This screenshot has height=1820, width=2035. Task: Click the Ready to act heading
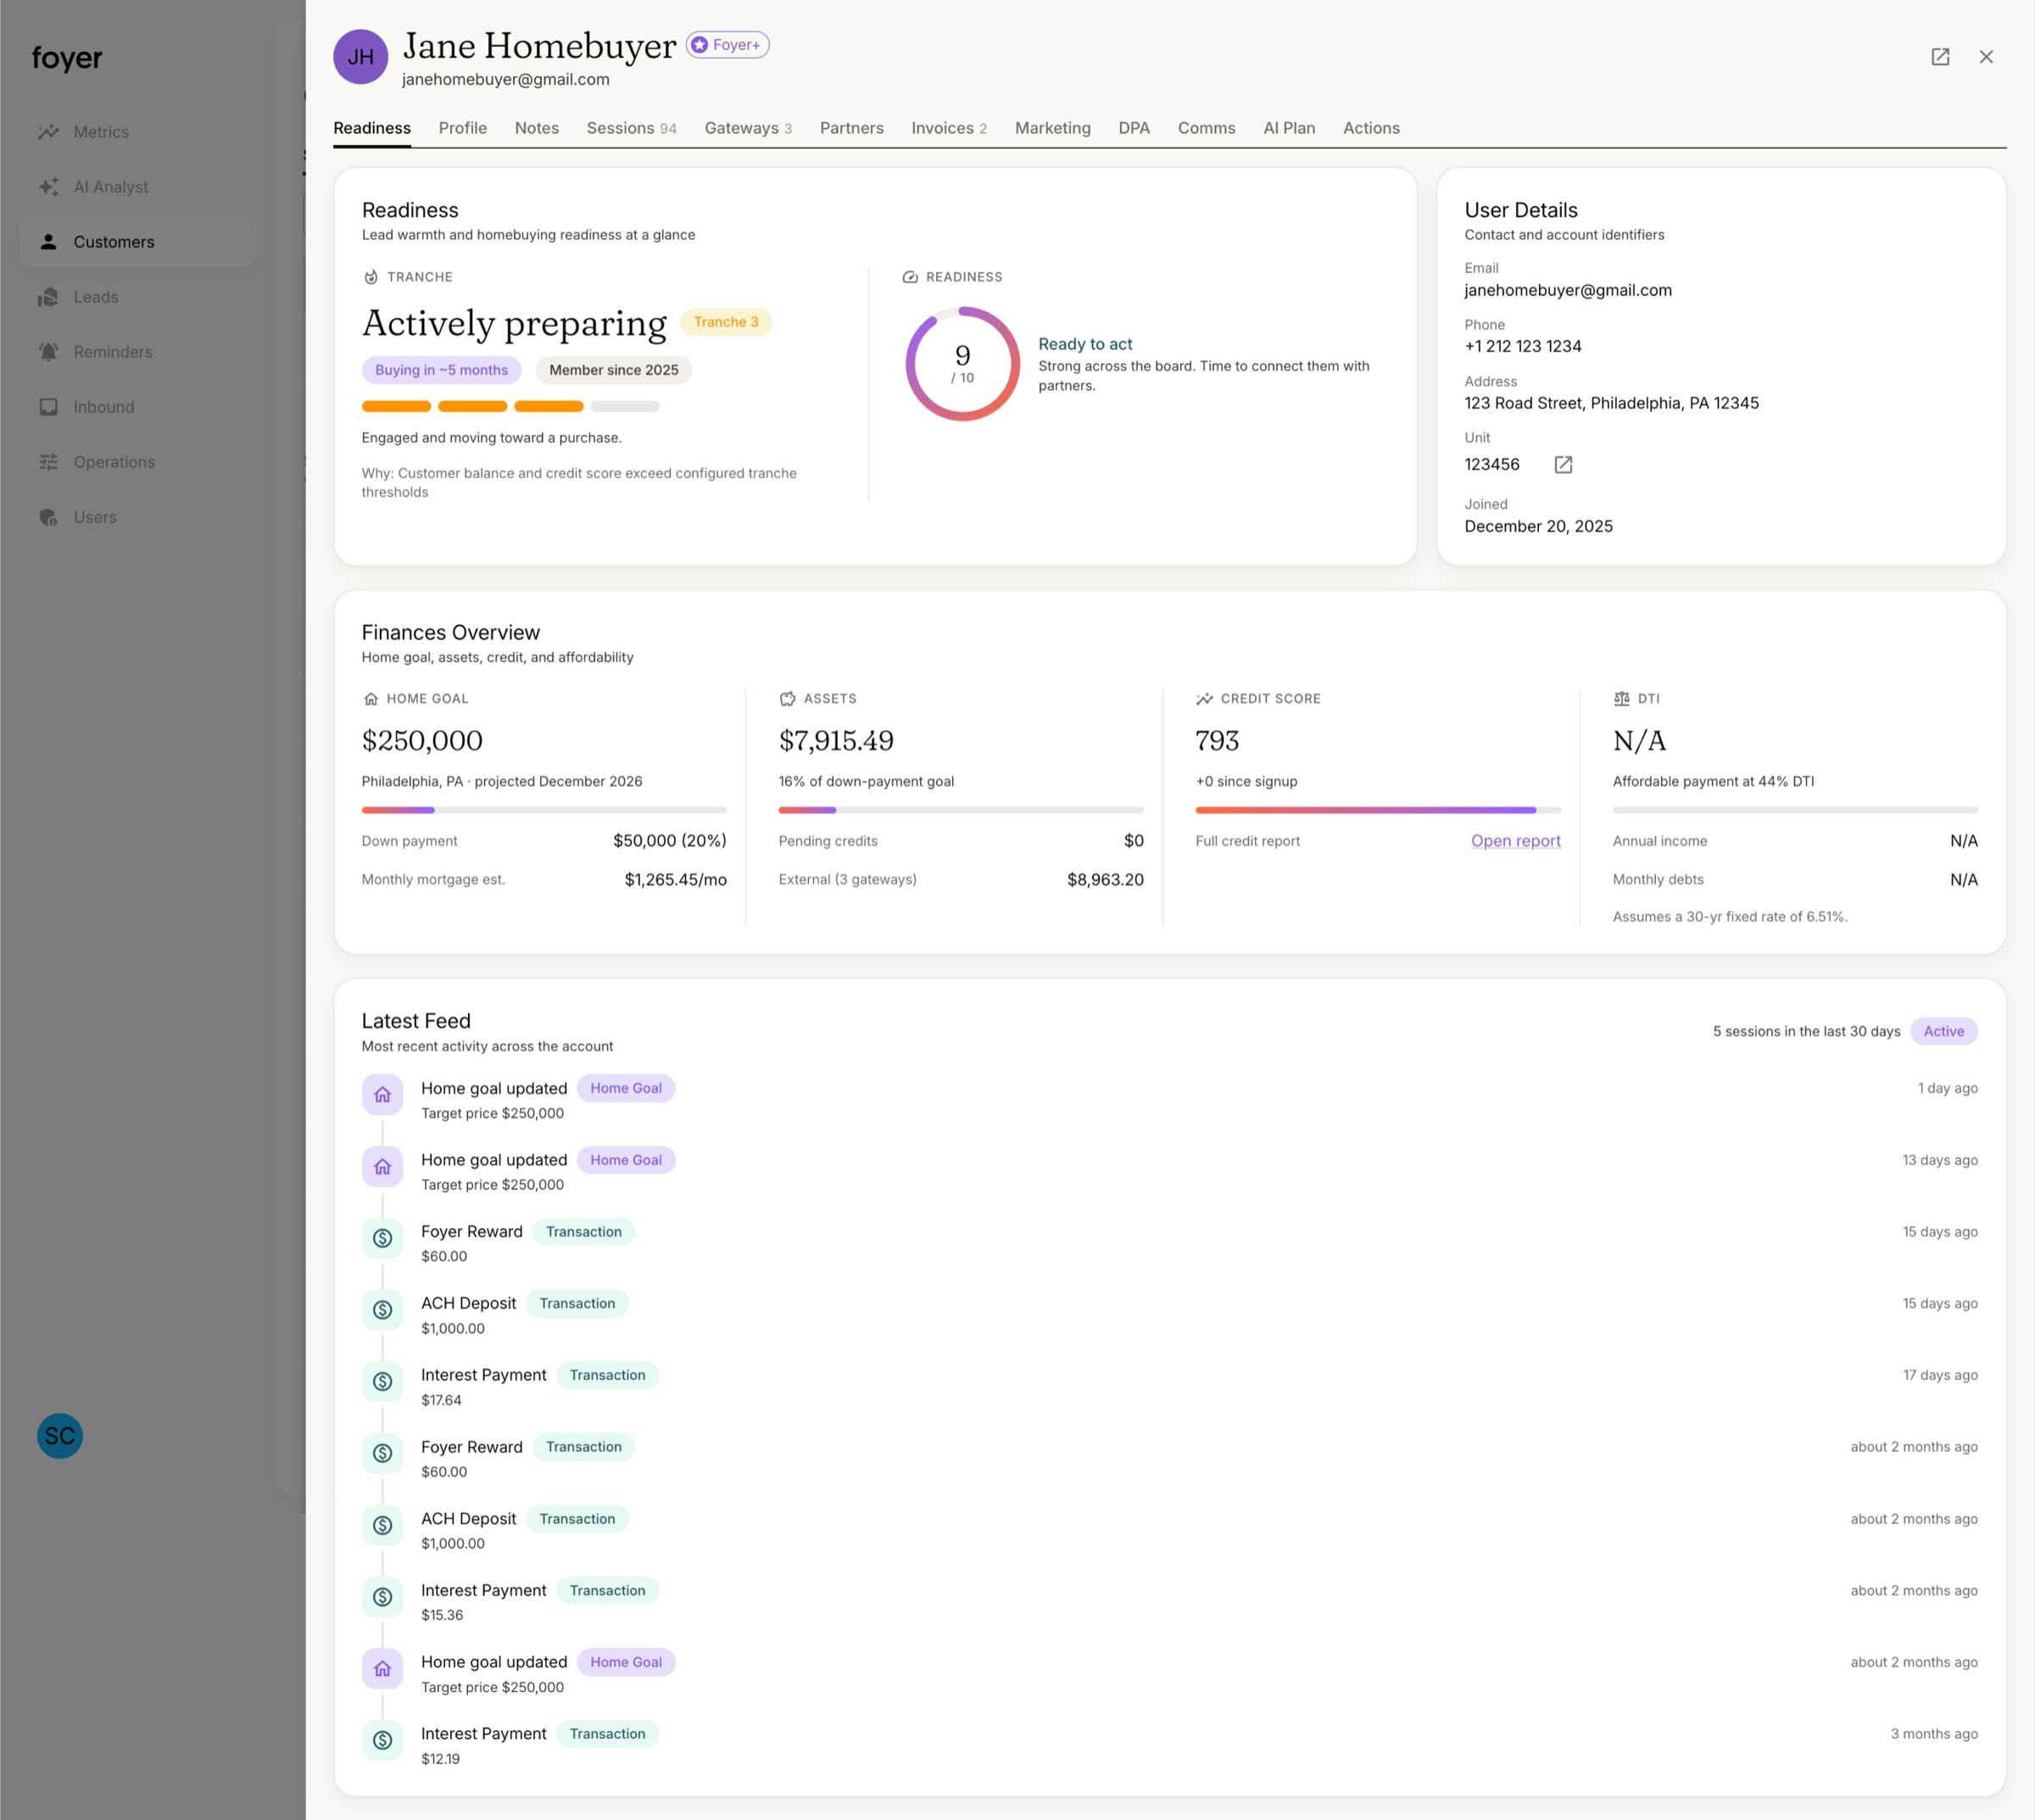coord(1085,344)
